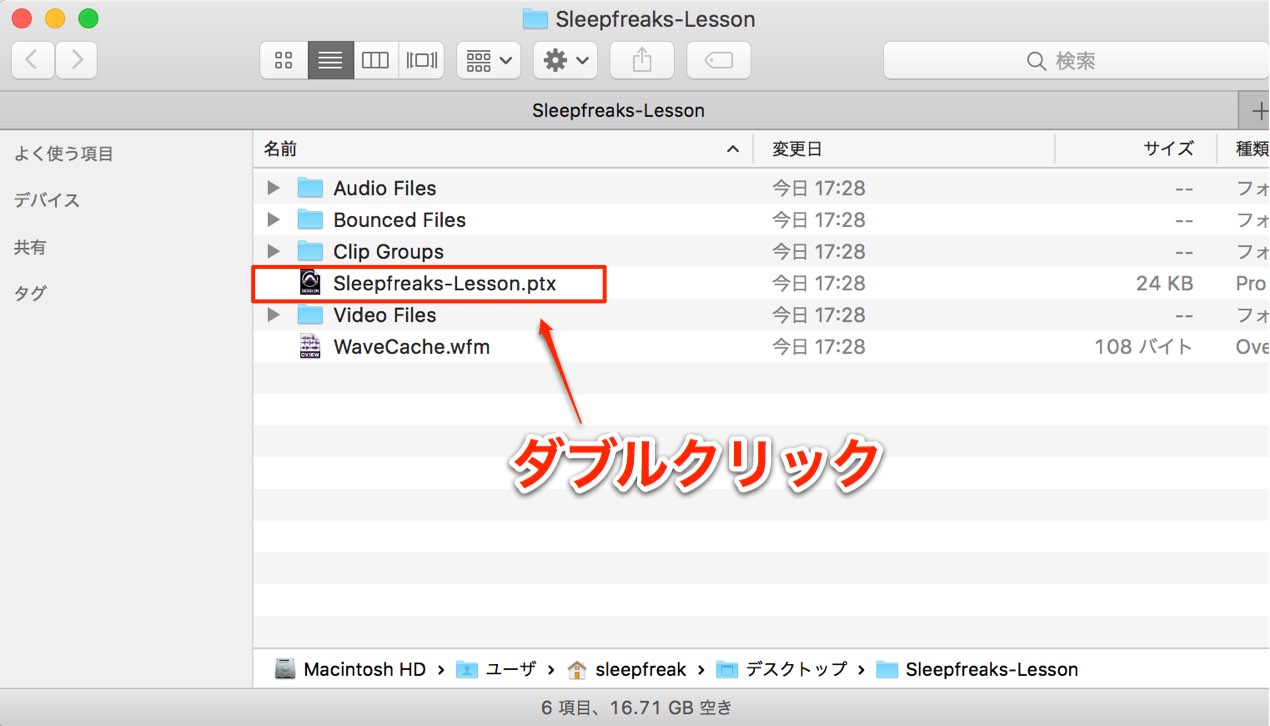Switch to icon view mode
Viewport: 1270px width, 726px height.
coord(284,61)
